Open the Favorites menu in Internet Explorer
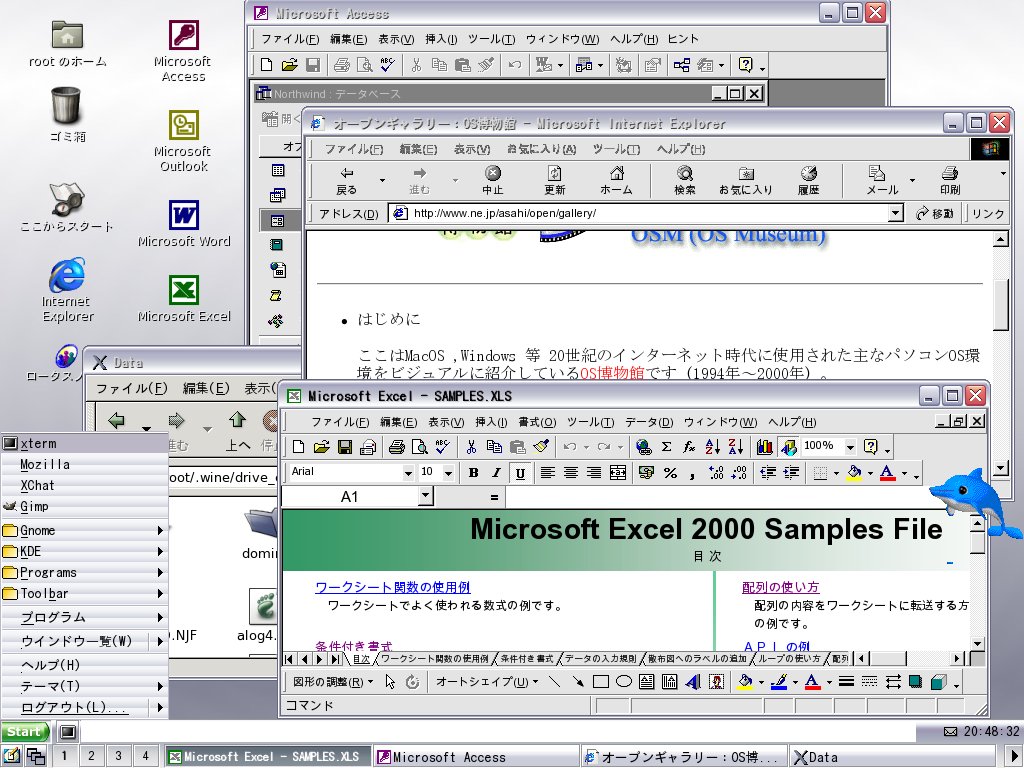This screenshot has width=1024, height=768. (541, 149)
